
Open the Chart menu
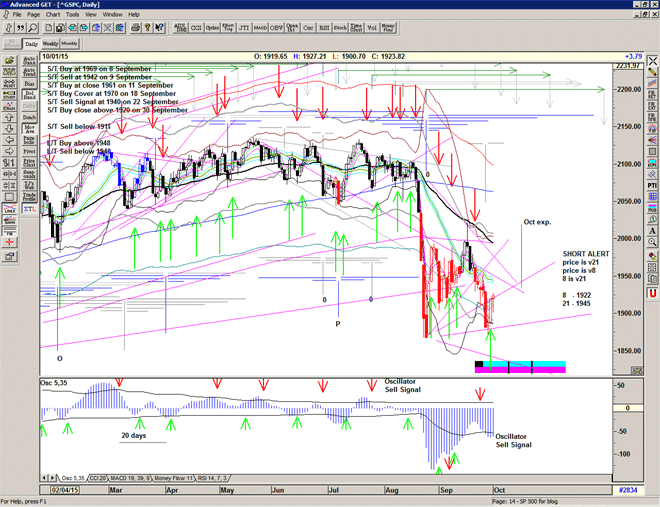pyautogui.click(x=52, y=15)
